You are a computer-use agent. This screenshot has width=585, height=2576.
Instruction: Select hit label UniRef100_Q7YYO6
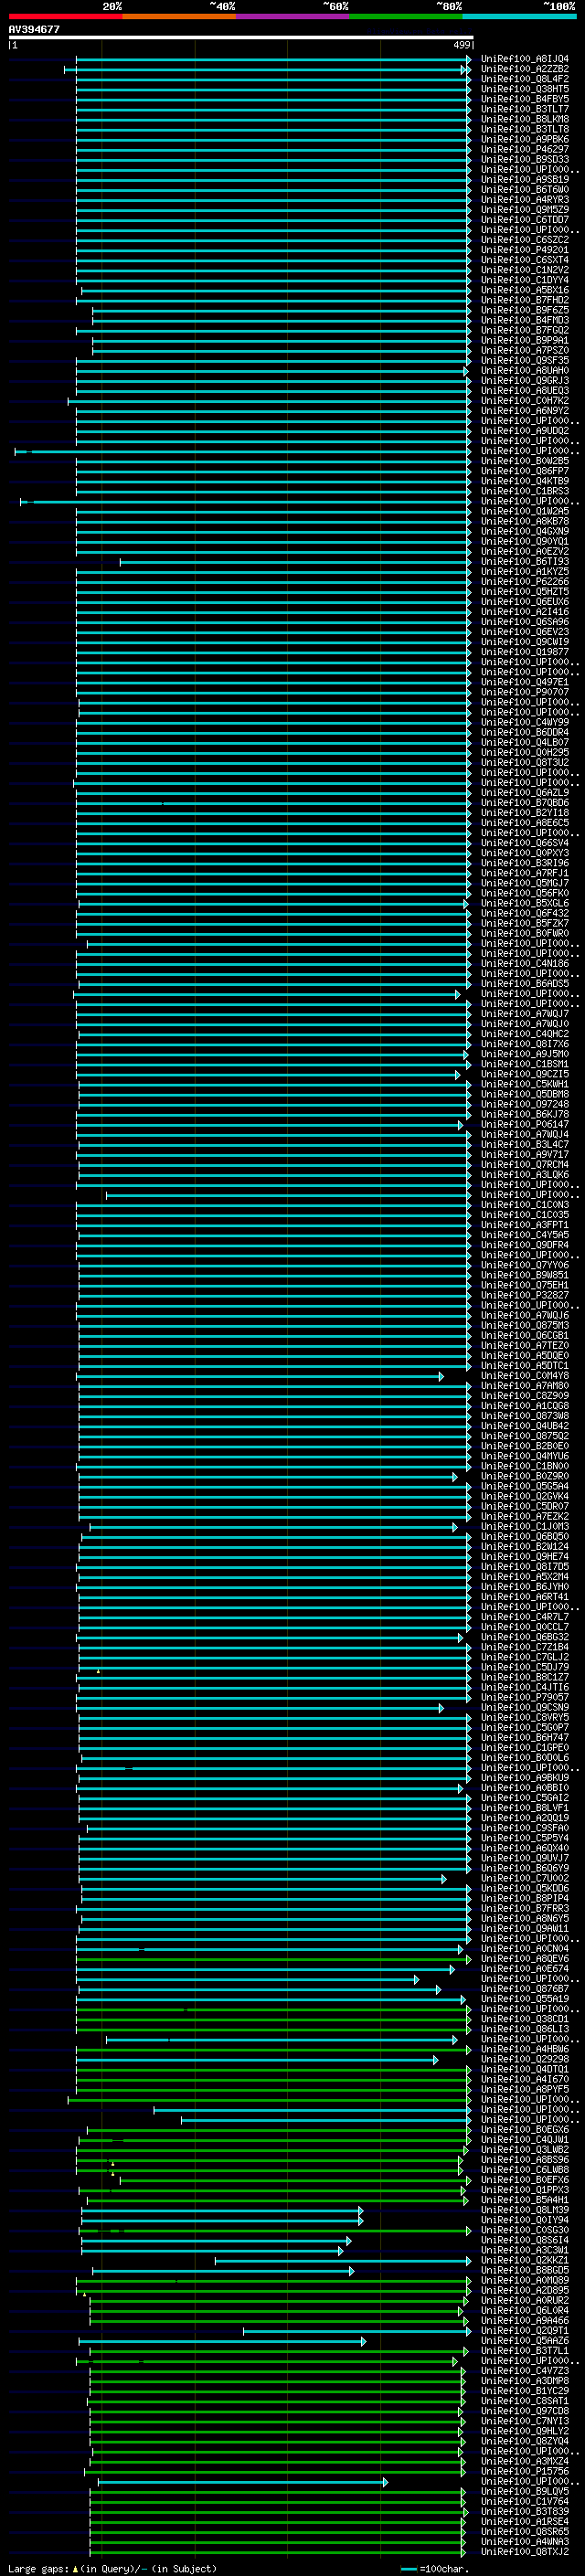coord(524,1265)
